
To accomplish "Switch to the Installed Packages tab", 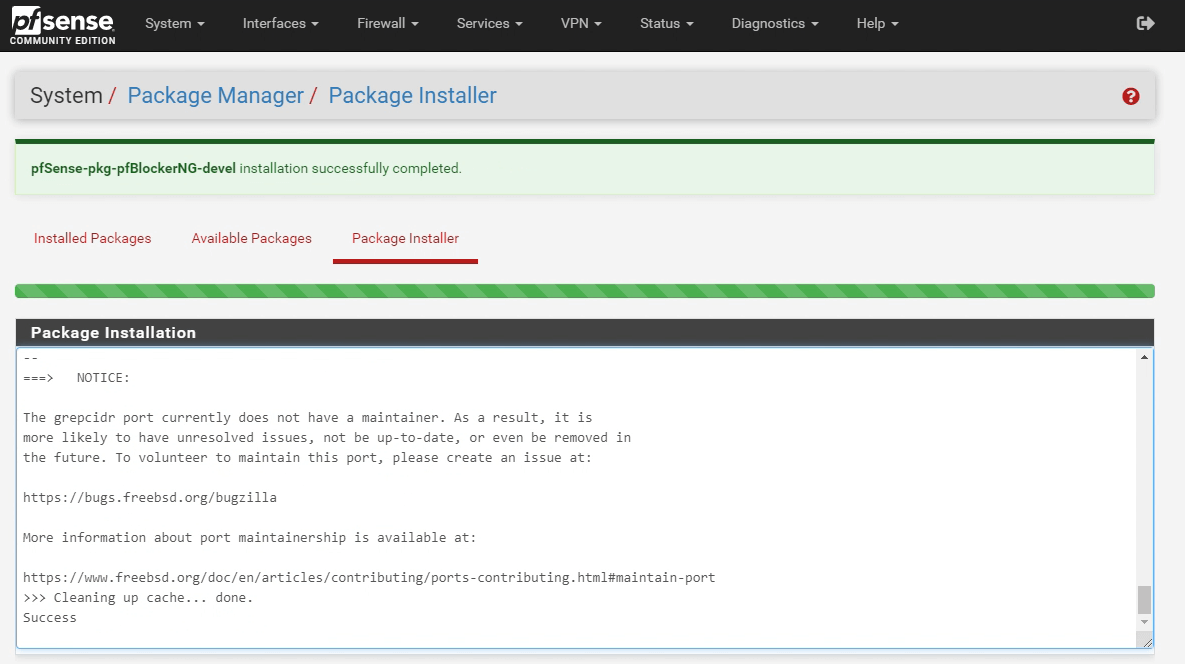I will [x=92, y=238].
